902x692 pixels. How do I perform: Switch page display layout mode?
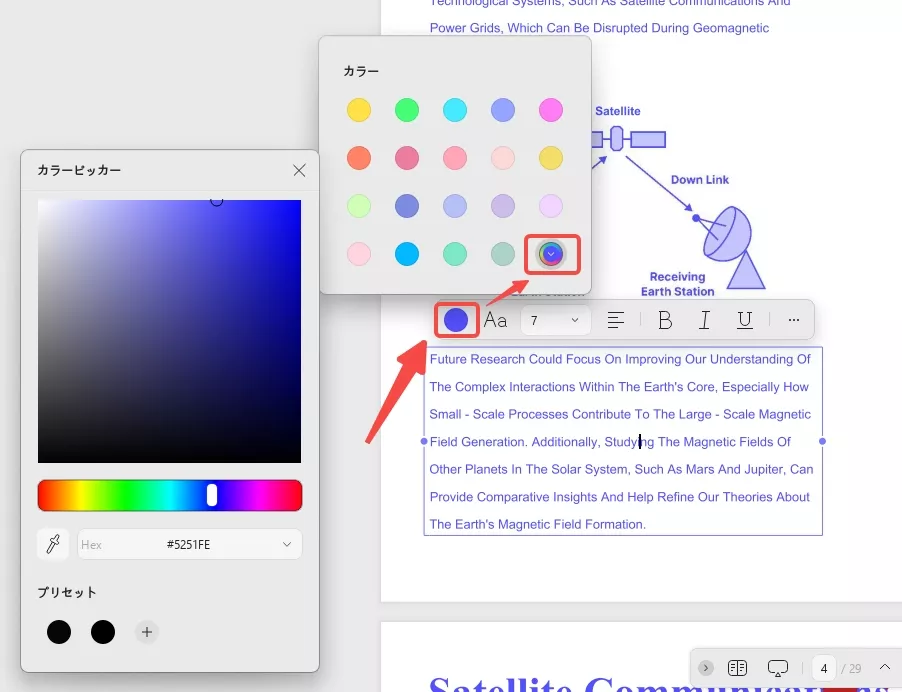click(737, 668)
